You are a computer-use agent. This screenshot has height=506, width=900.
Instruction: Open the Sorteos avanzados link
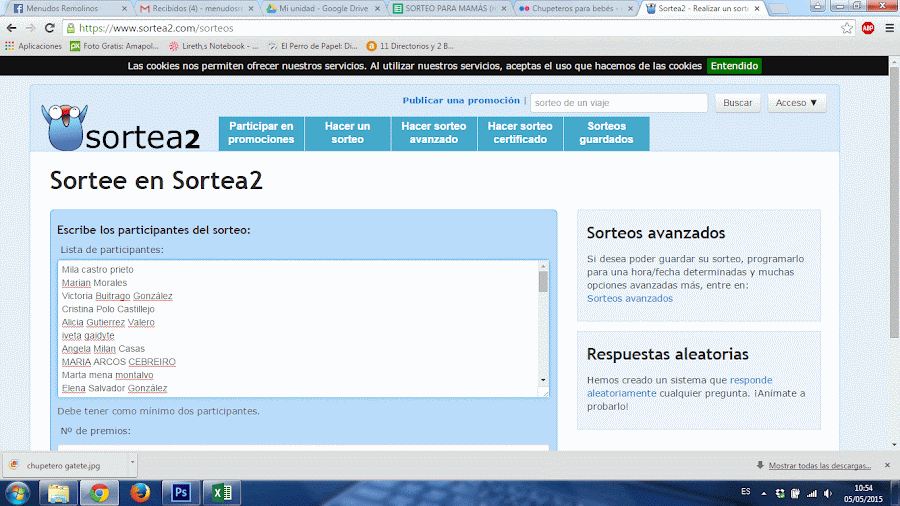[630, 298]
